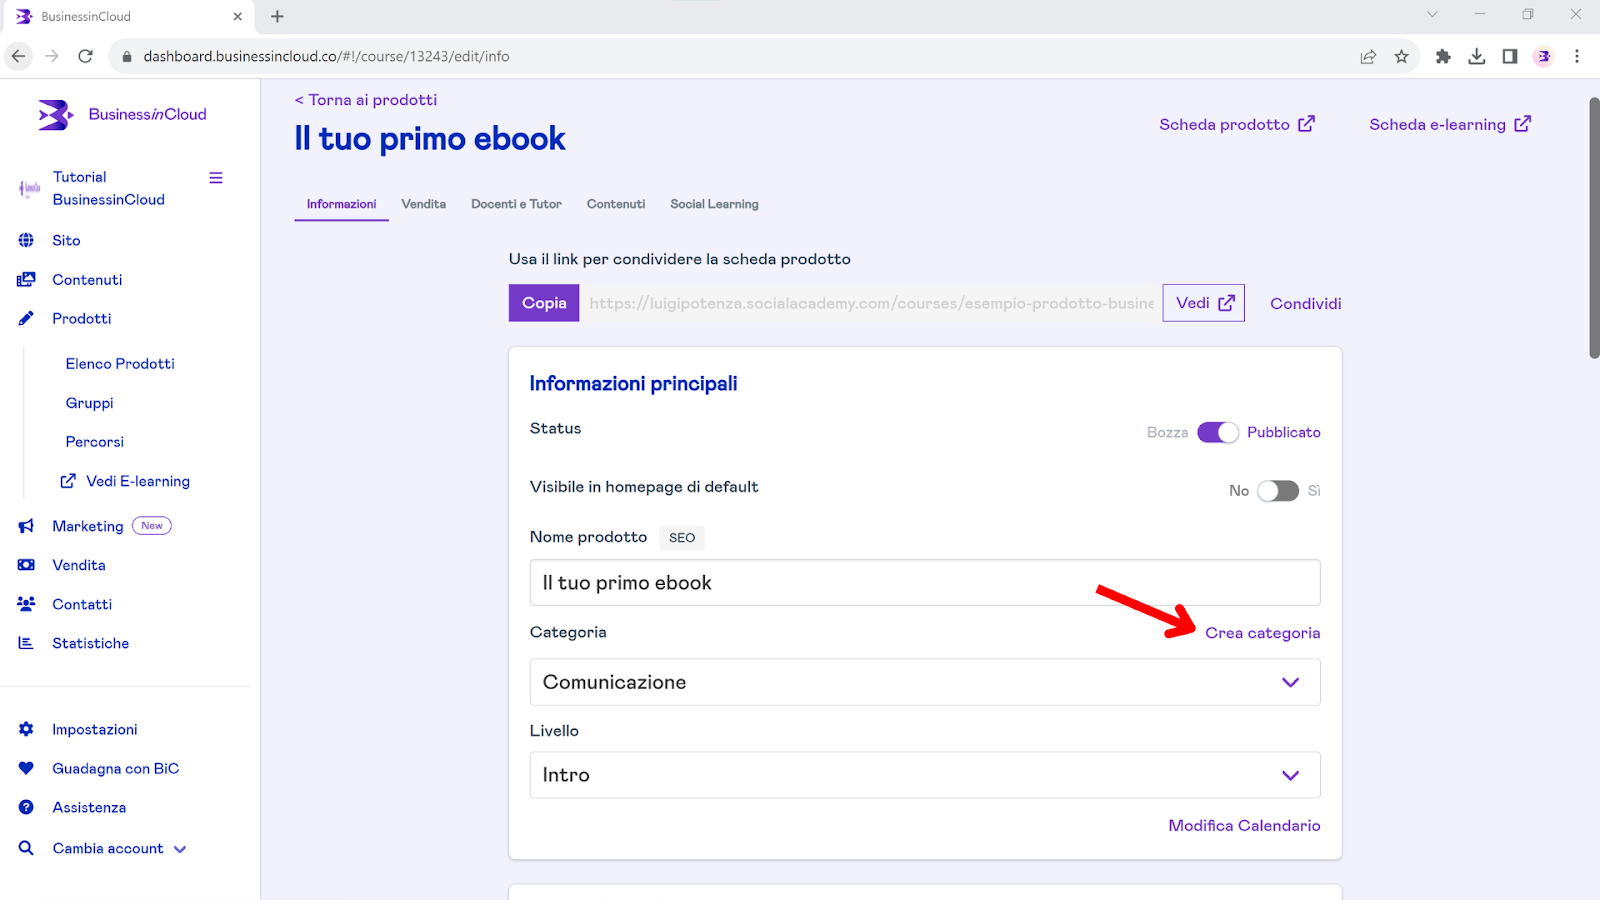Click the browser extensions puzzle icon

(1443, 56)
